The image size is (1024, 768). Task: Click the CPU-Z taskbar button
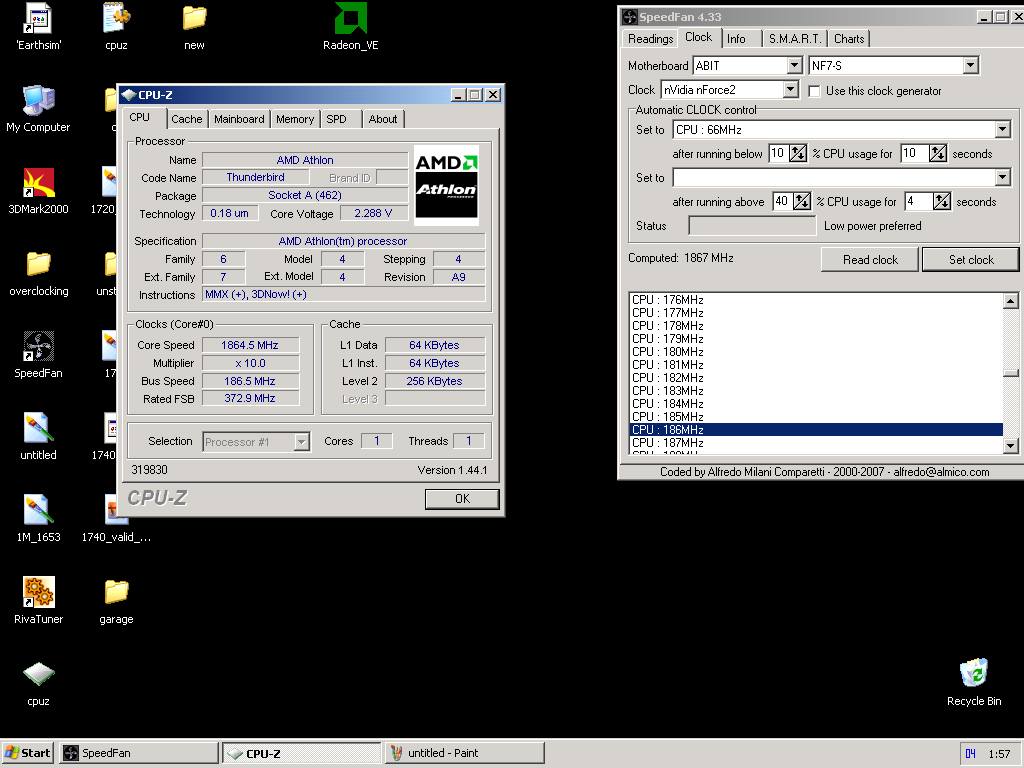(x=302, y=753)
